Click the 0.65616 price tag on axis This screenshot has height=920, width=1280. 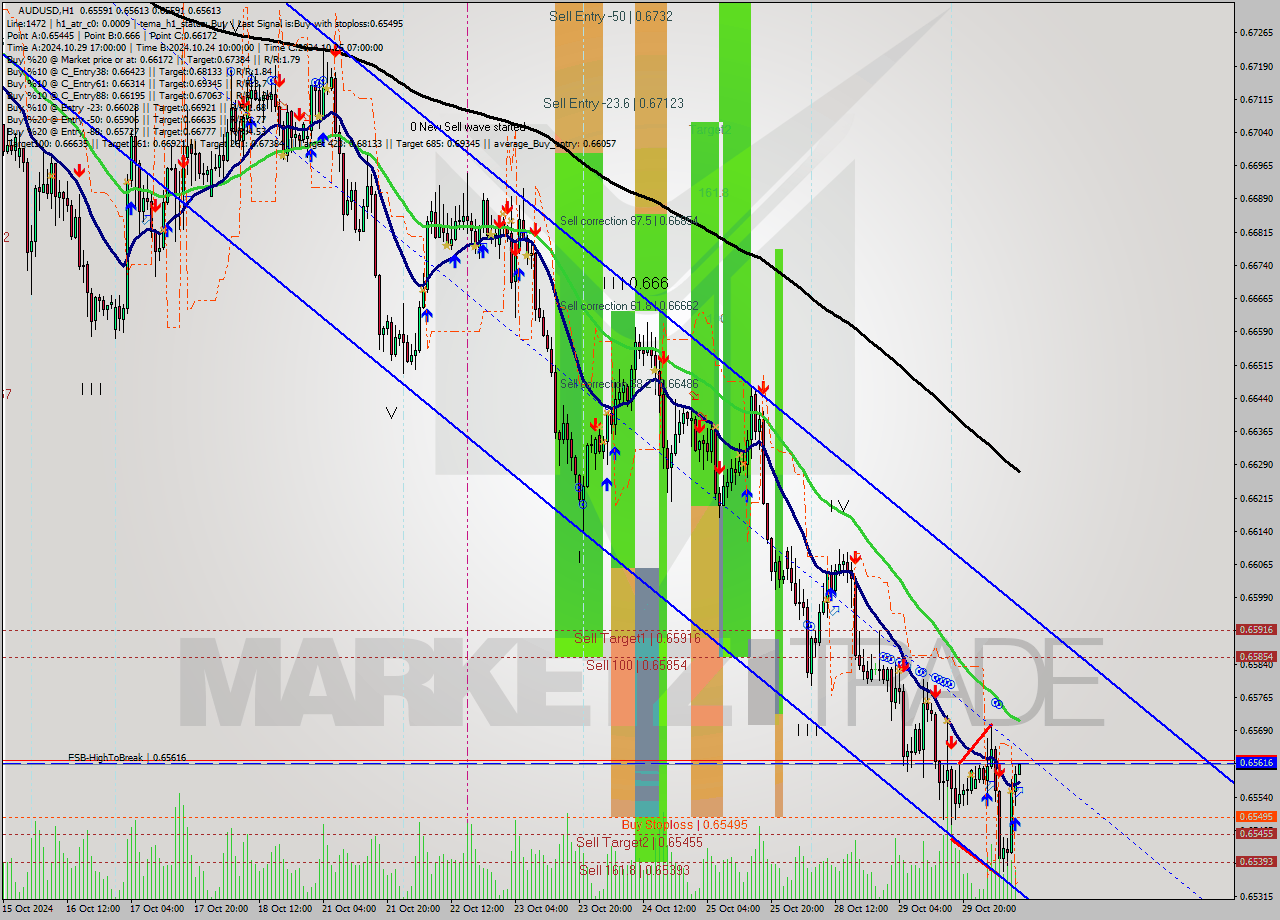tap(1256, 762)
